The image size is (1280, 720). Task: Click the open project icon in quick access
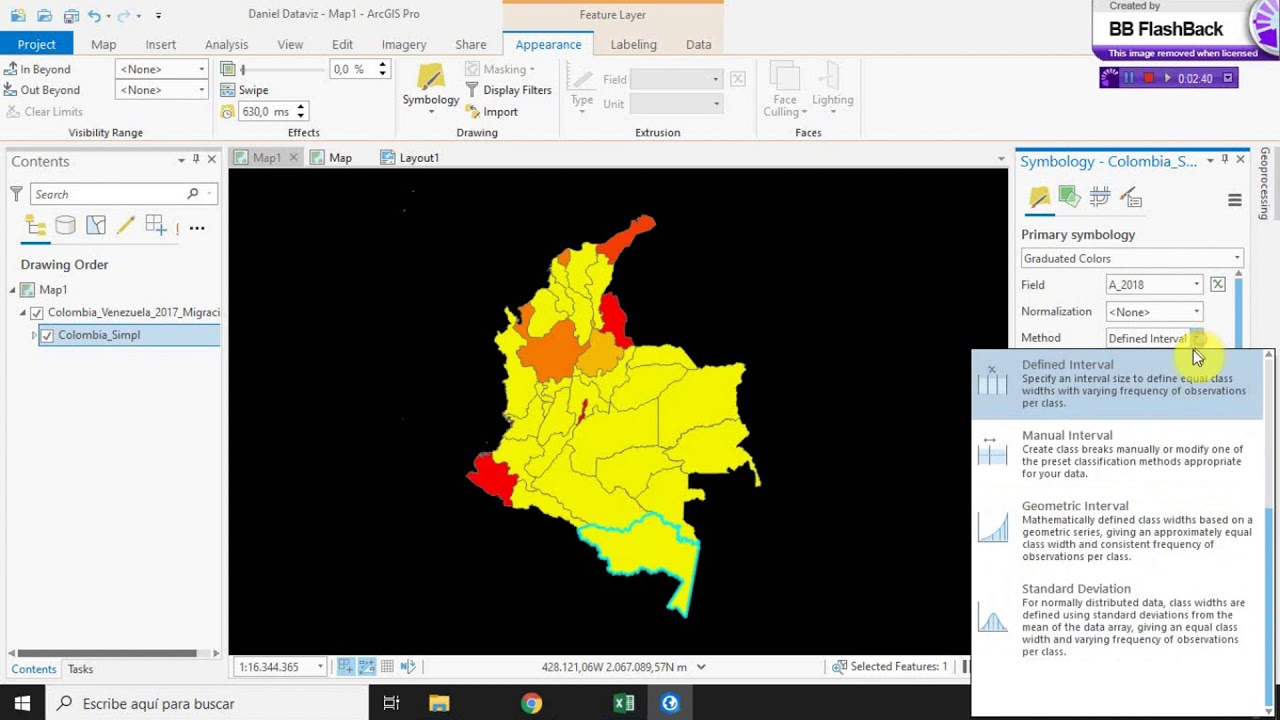(x=44, y=16)
